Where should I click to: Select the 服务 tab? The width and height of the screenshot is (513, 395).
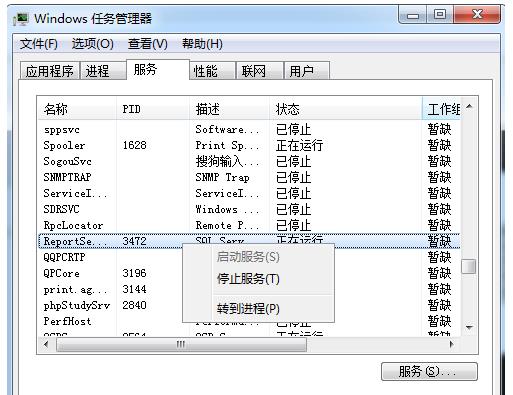click(158, 70)
